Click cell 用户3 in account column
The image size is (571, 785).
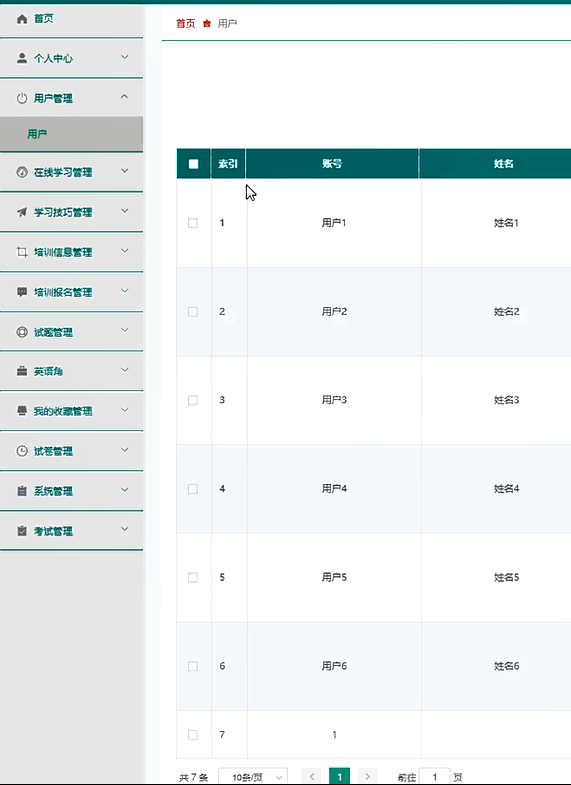point(334,400)
